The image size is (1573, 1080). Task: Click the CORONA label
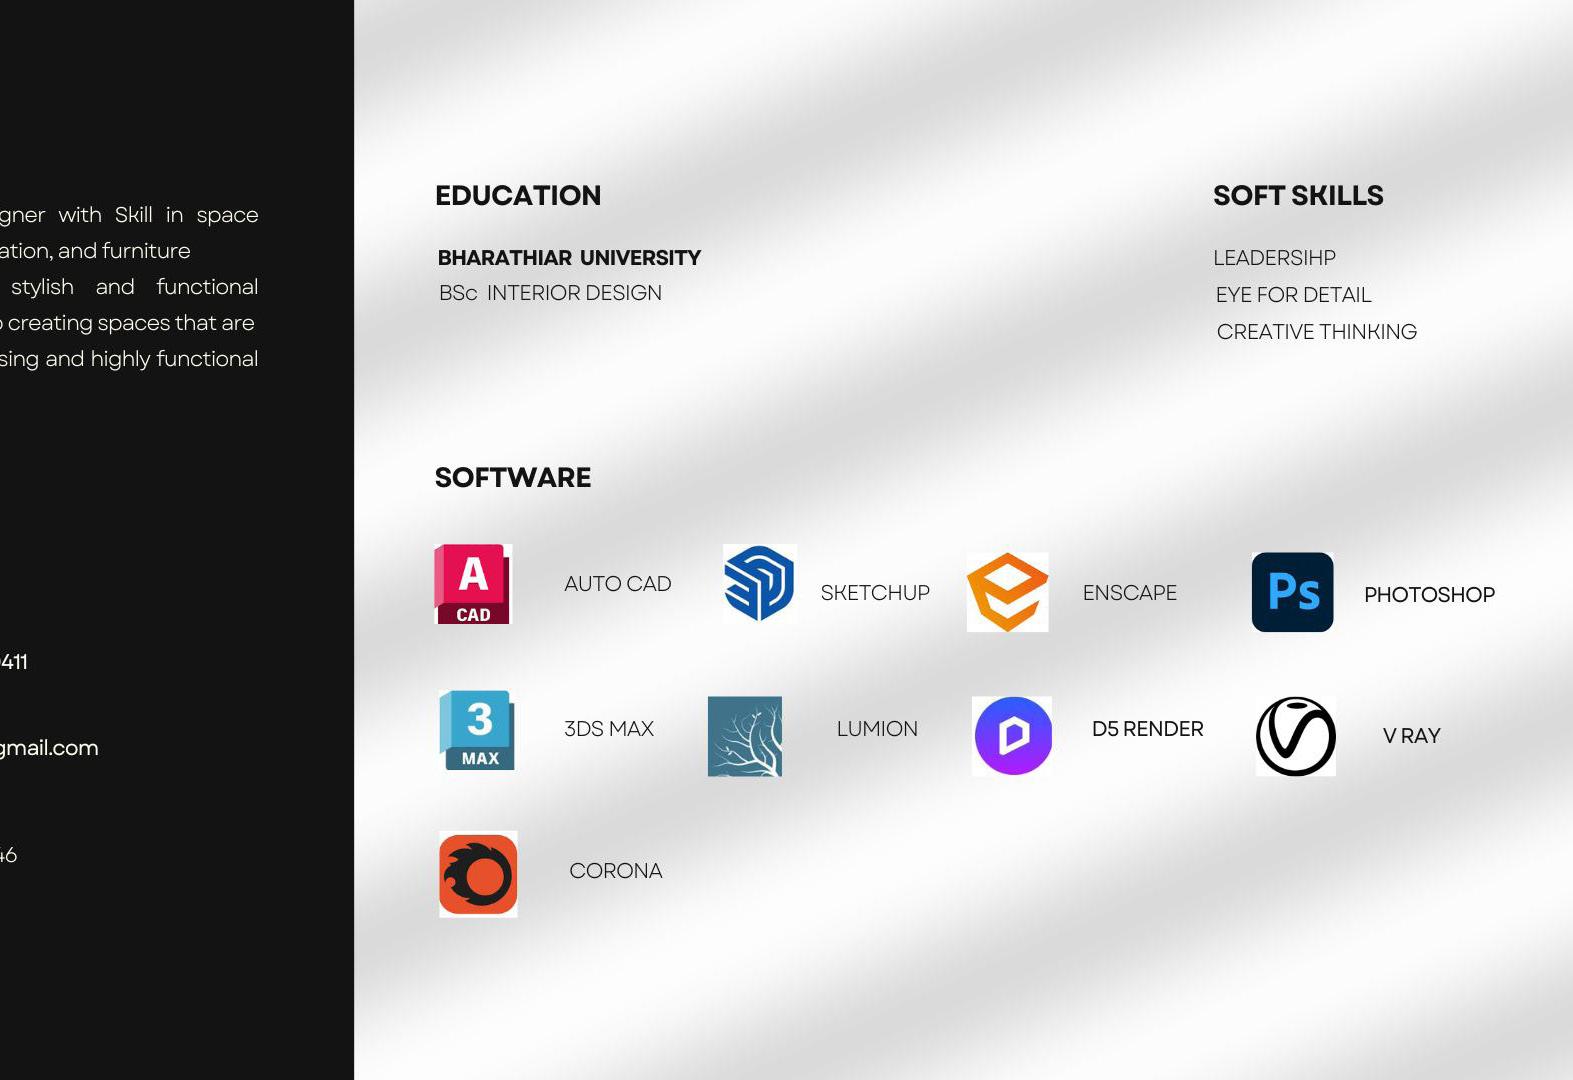615,871
